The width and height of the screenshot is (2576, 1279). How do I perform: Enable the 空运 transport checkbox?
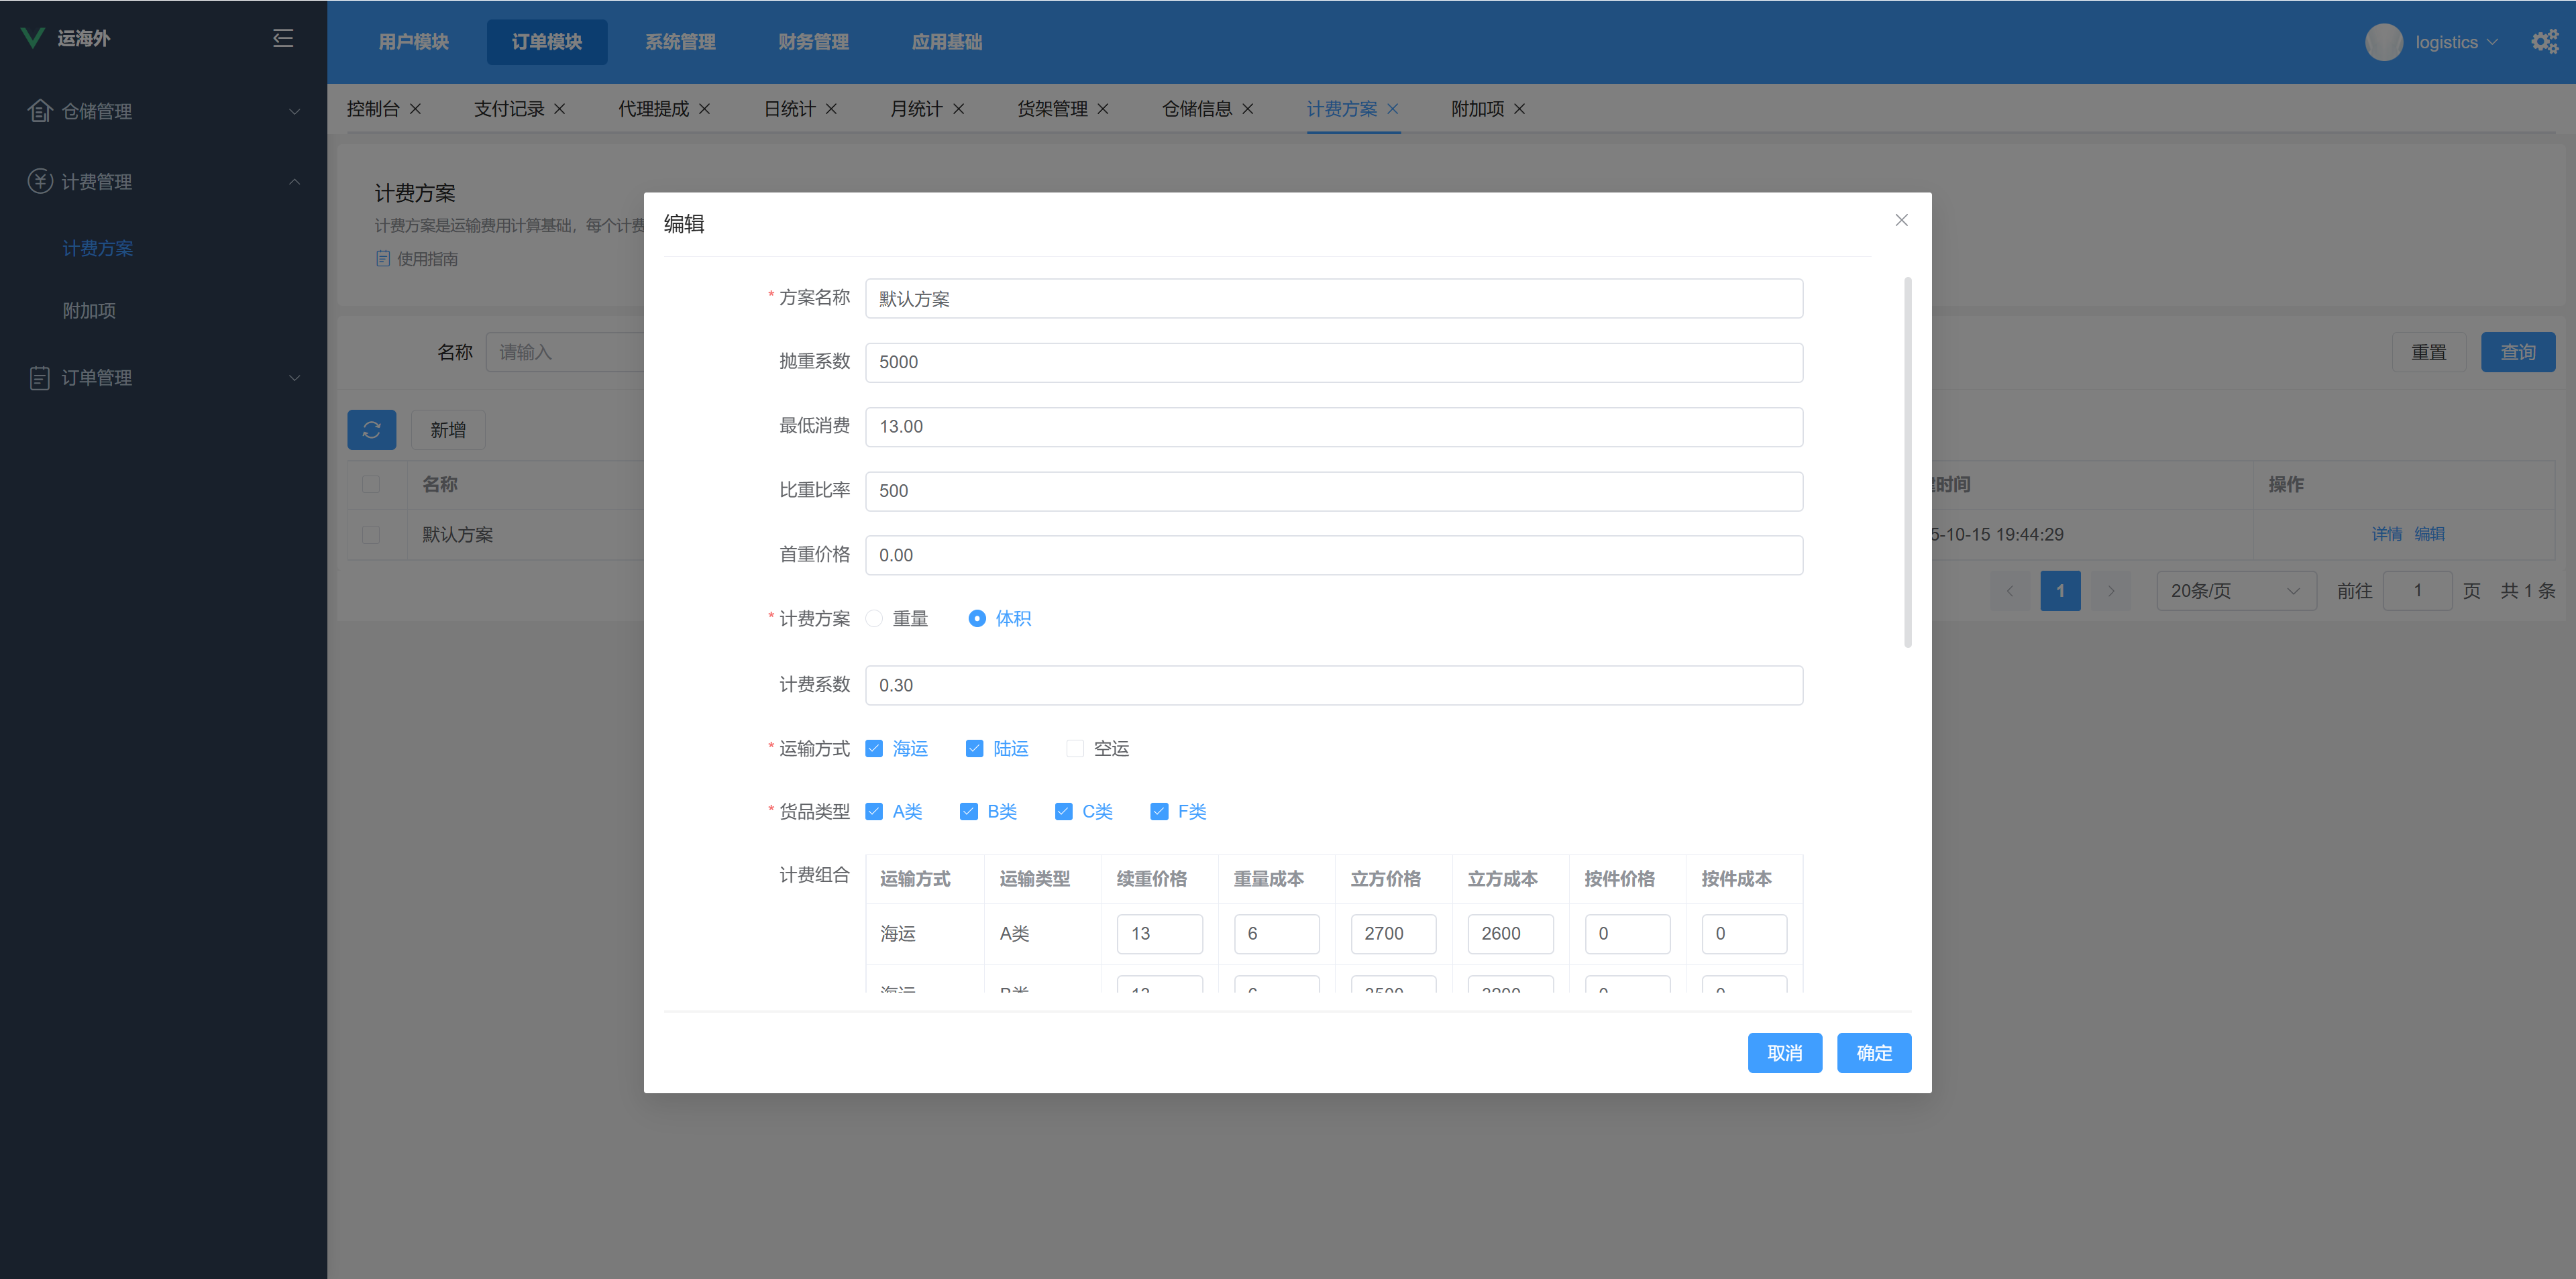click(1075, 749)
